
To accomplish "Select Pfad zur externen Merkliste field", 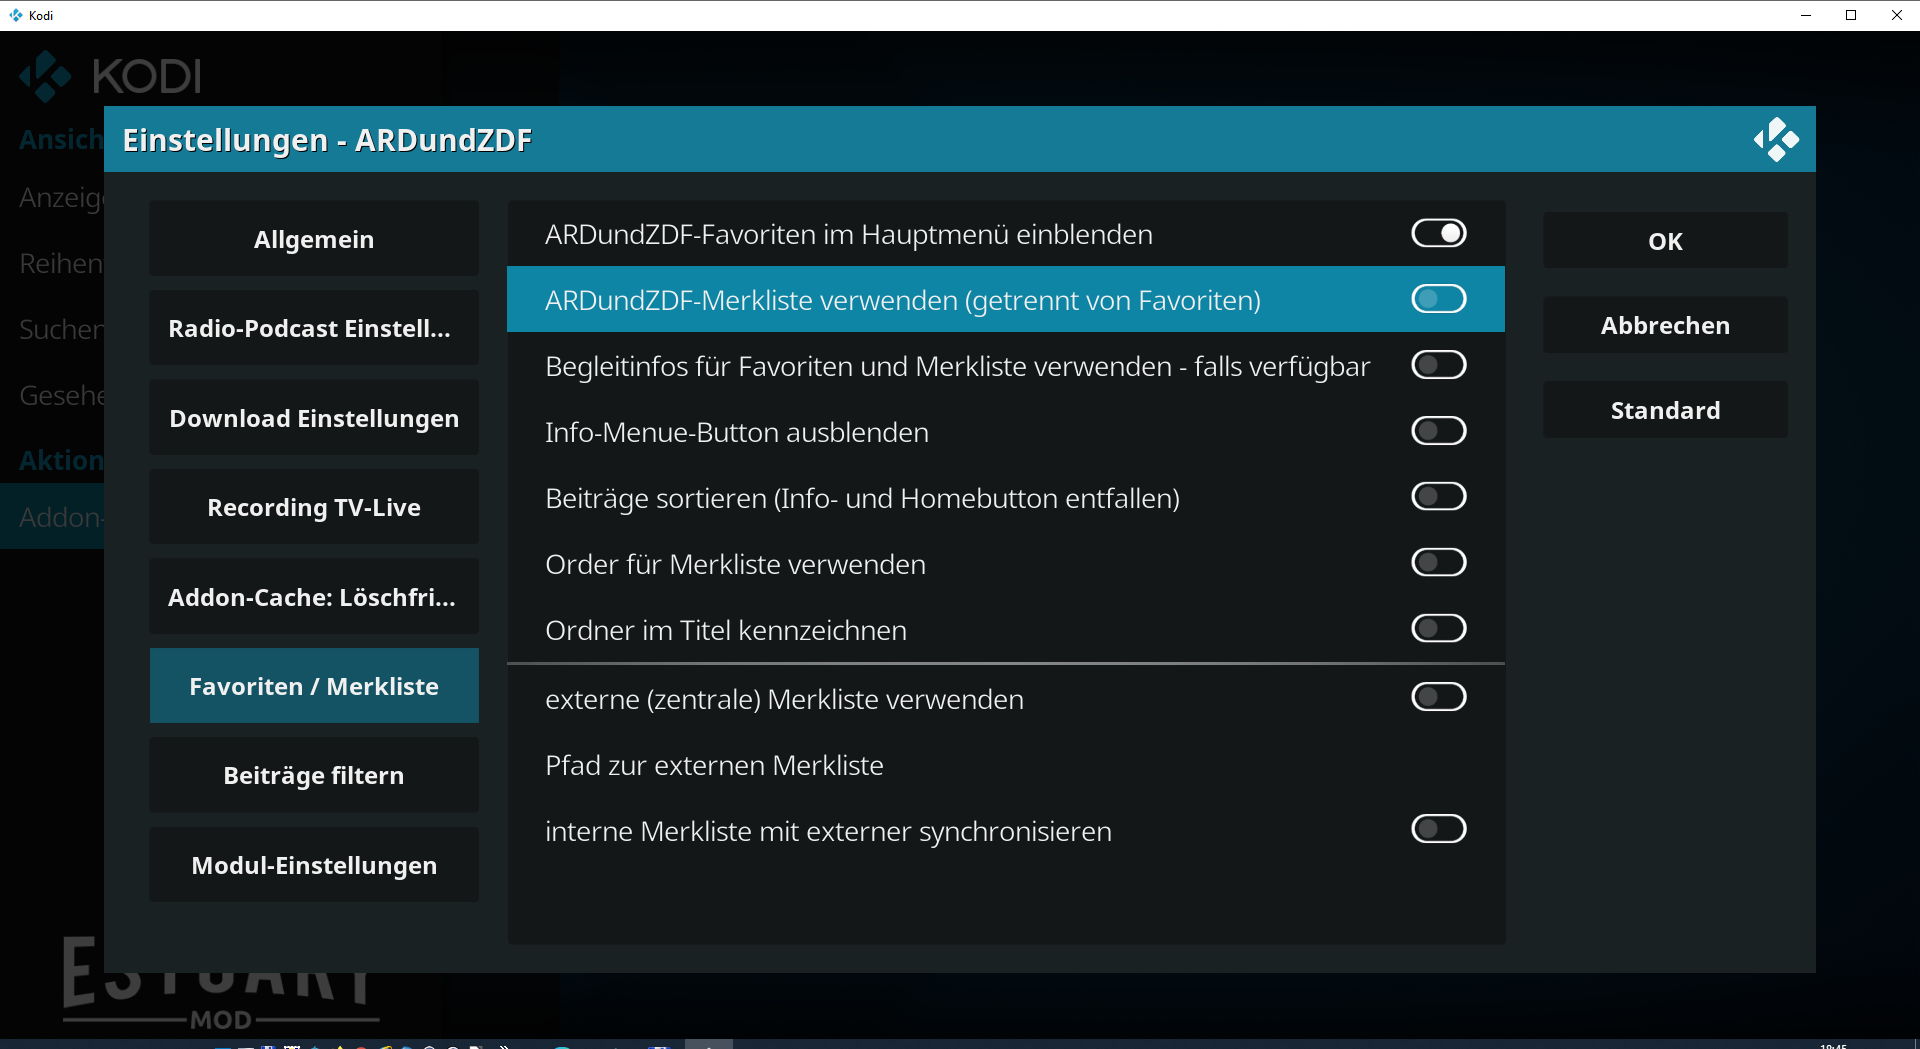I will (x=1006, y=765).
